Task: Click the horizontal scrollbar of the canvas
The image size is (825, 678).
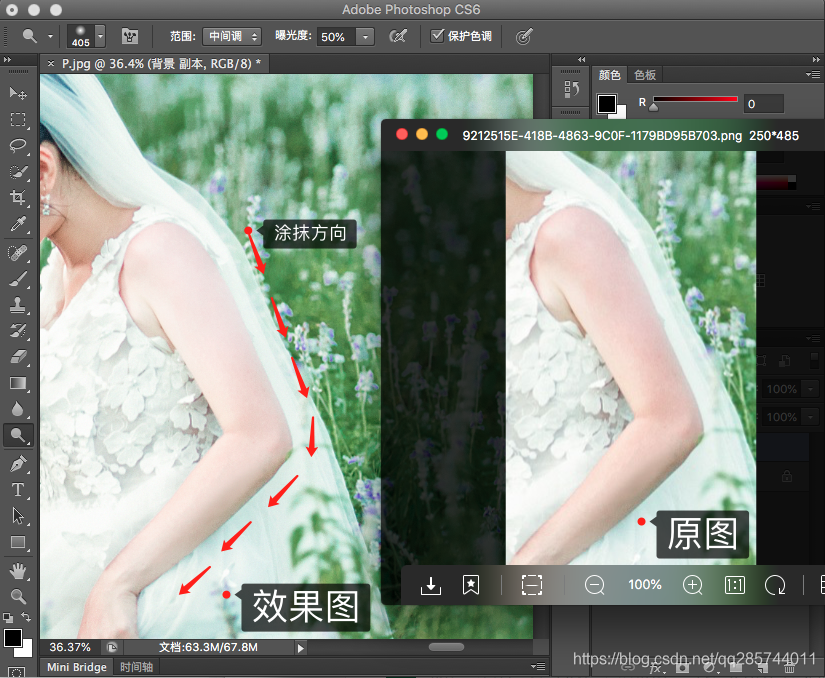Action: (x=446, y=647)
